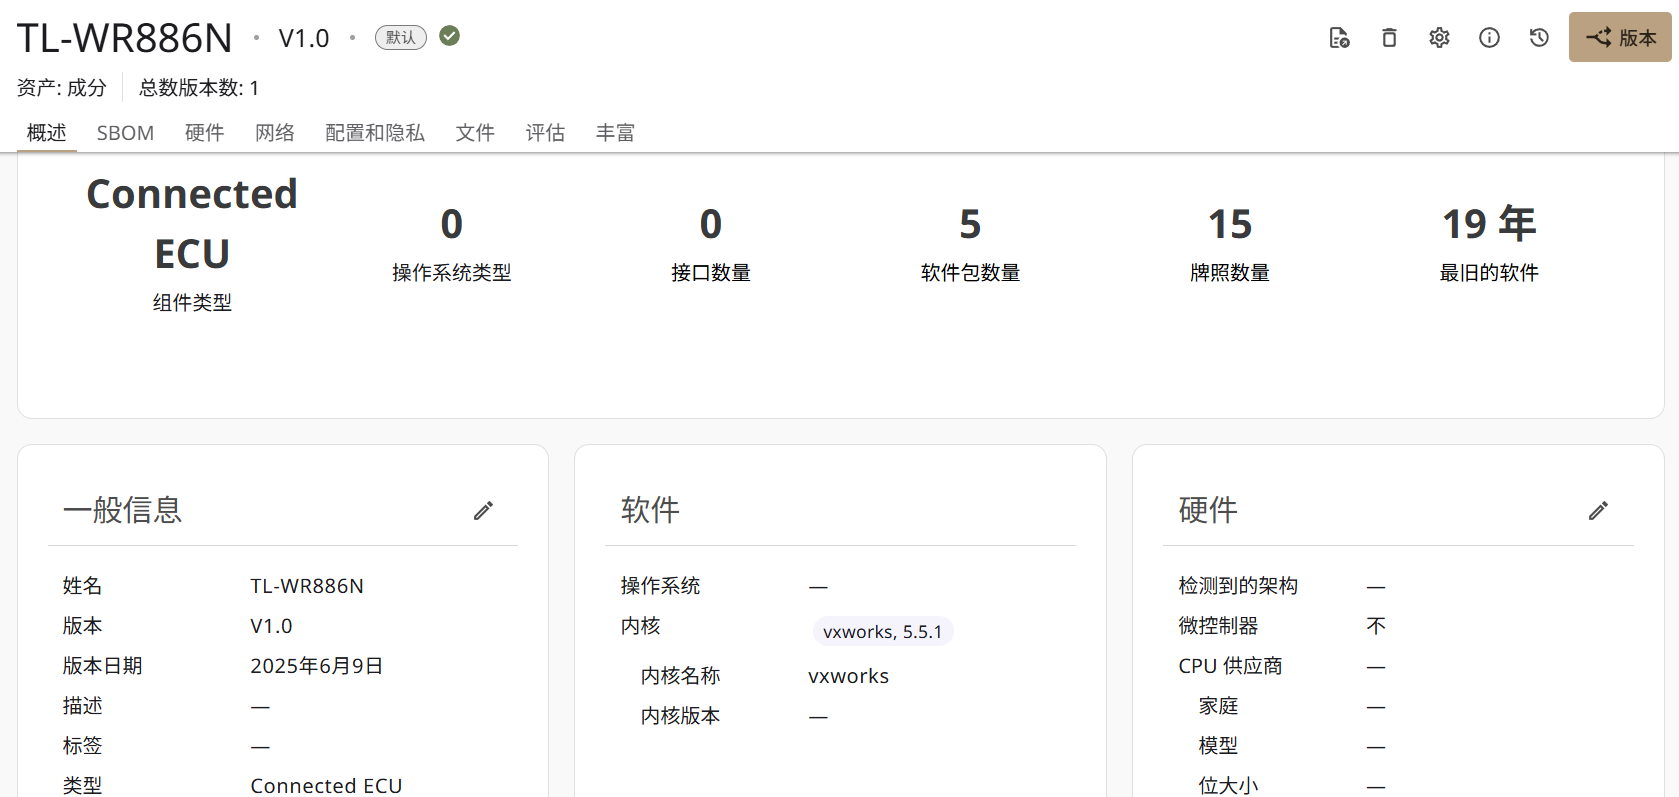The width and height of the screenshot is (1679, 797).
Task: Open the 丰富 tab
Action: (615, 133)
